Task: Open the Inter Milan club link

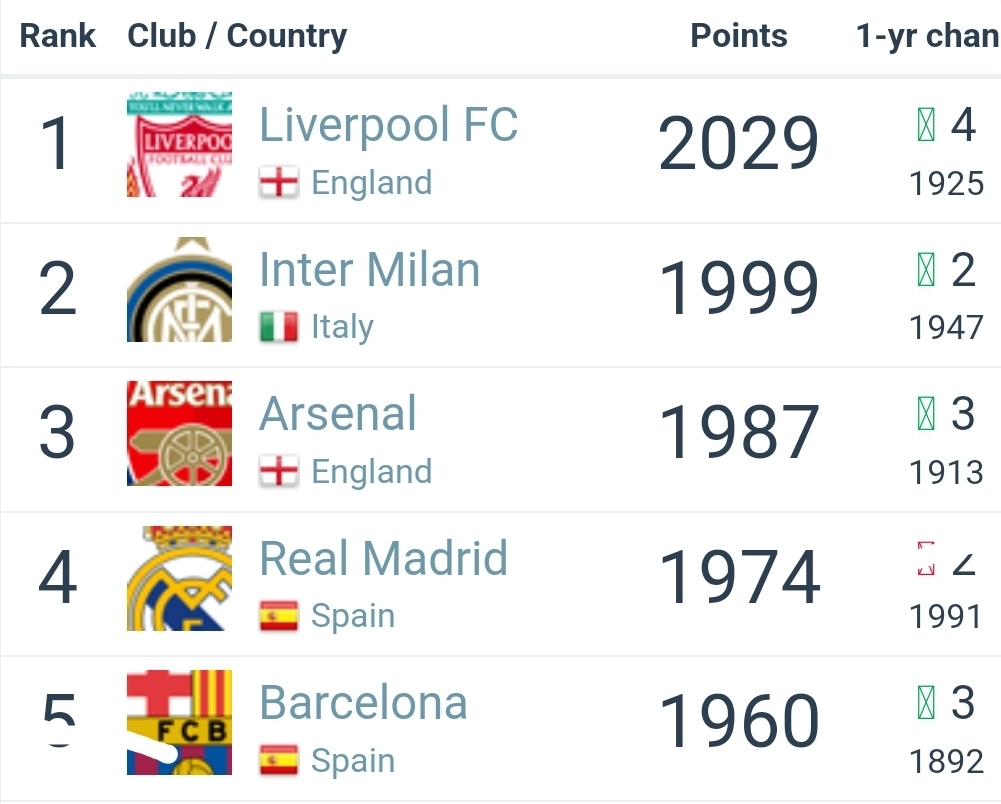Action: (369, 271)
